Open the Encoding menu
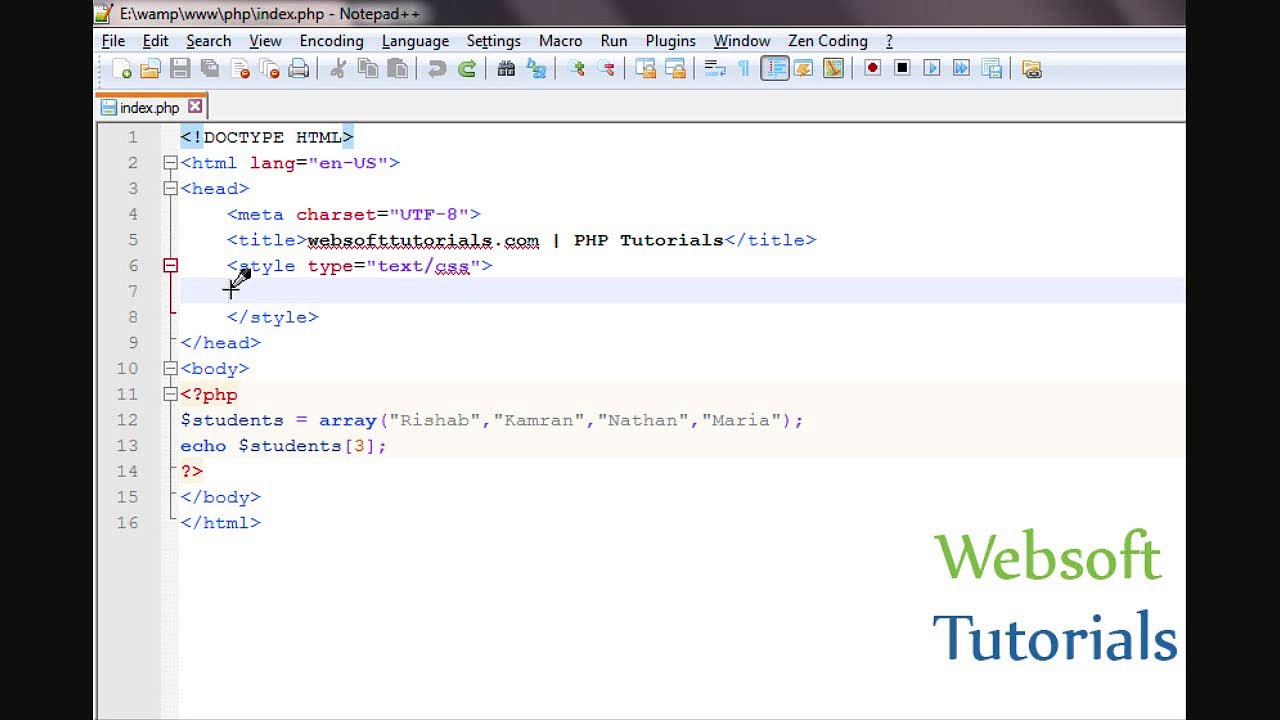Screen dimensions: 1280x720 pos(331,41)
